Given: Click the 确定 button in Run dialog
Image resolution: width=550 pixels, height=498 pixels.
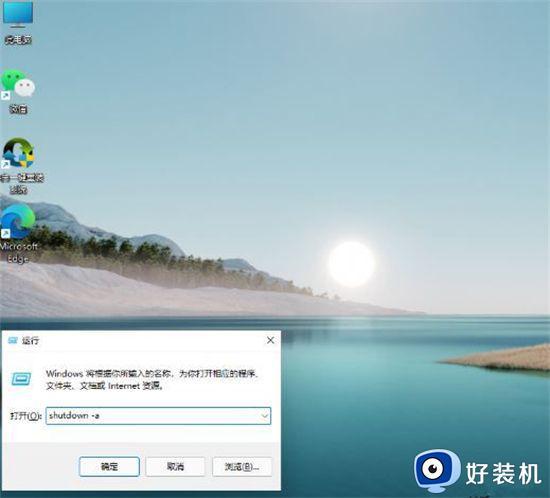Looking at the screenshot, I should [x=109, y=466].
